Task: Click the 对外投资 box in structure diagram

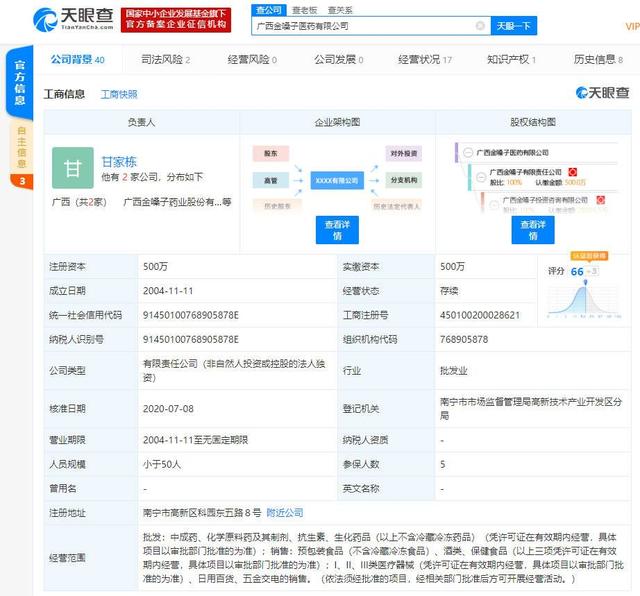Action: tap(404, 153)
